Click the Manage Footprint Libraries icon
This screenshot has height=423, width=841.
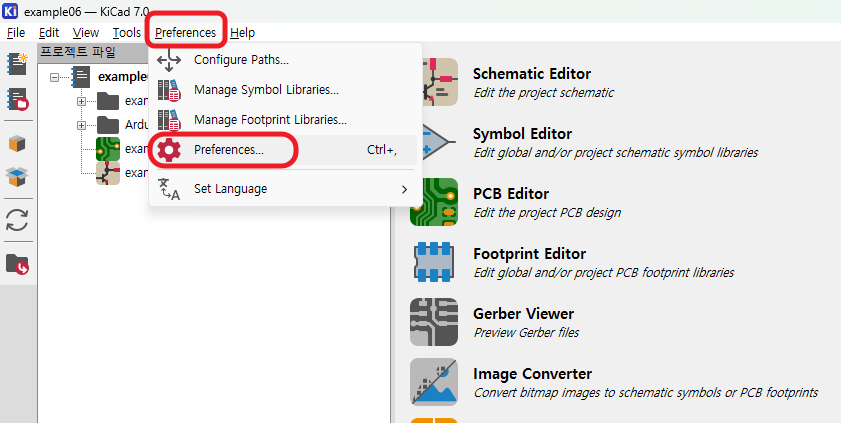click(169, 120)
